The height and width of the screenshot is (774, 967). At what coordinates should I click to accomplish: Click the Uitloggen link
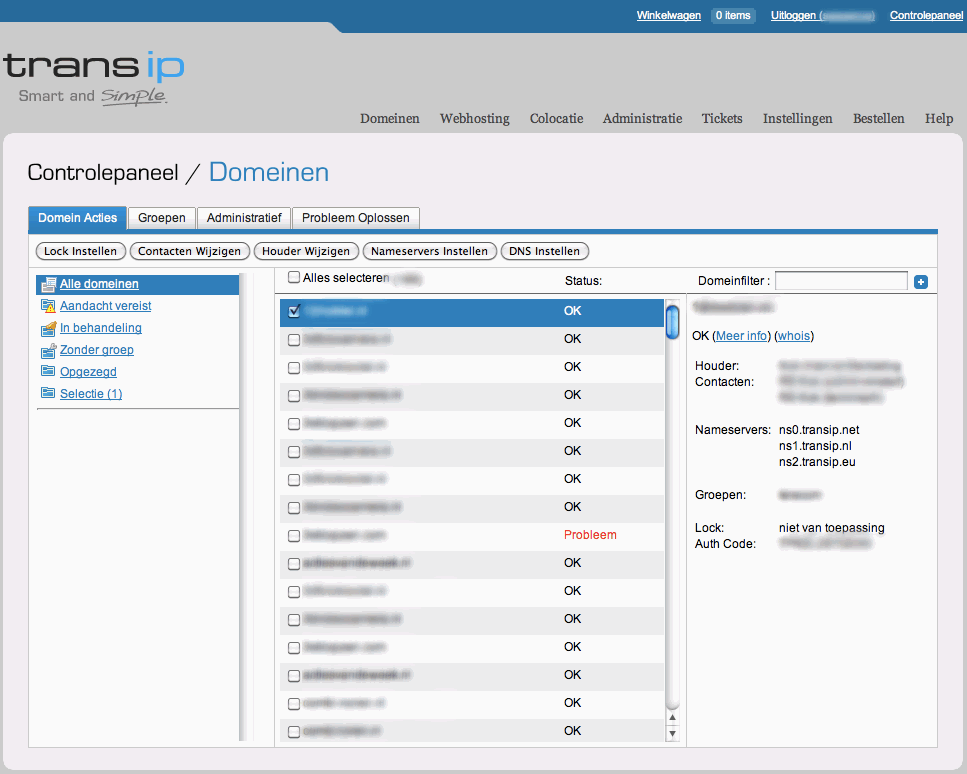(822, 15)
